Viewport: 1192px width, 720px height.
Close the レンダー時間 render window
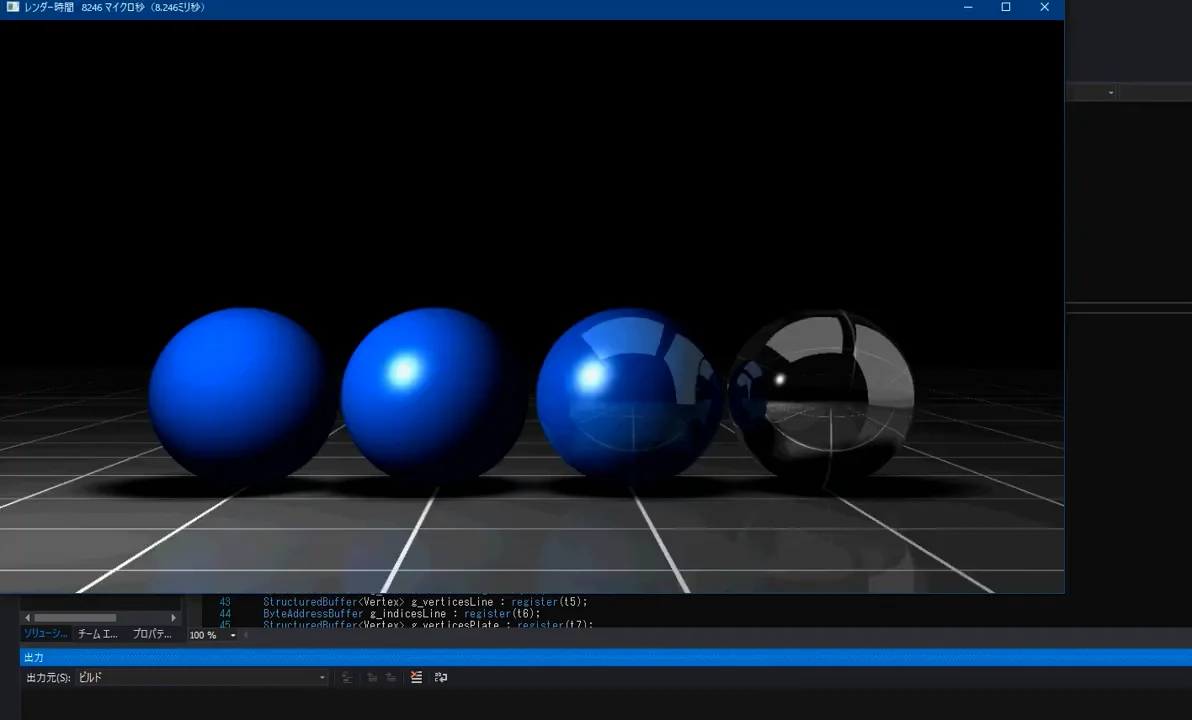[1045, 8]
